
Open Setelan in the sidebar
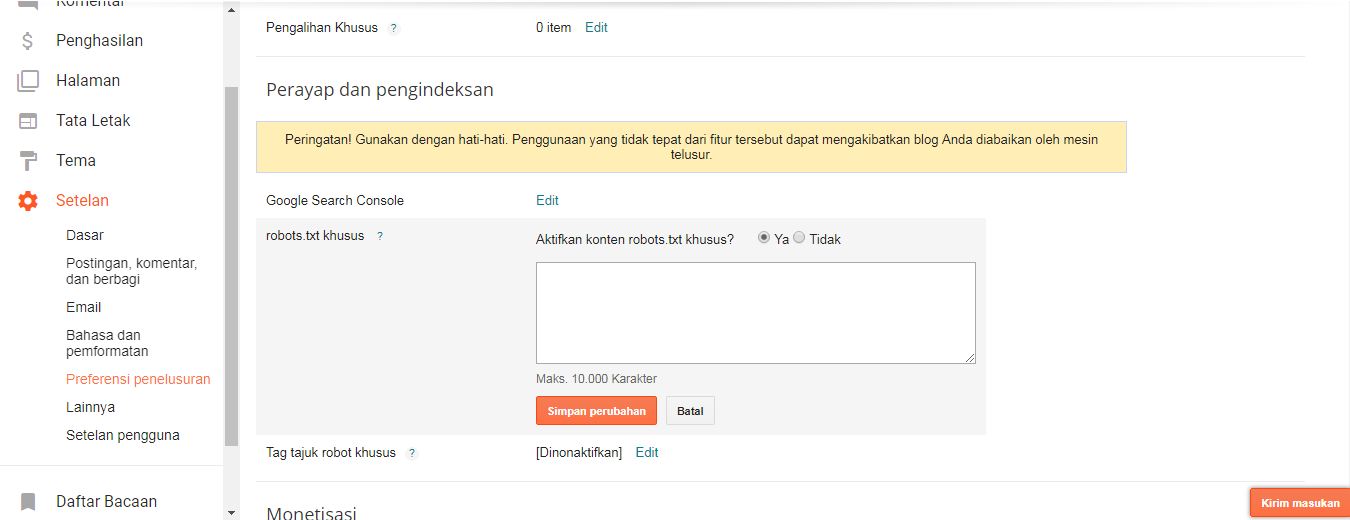click(82, 201)
